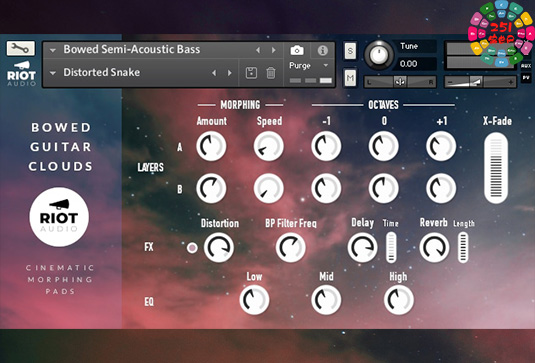This screenshot has height=363, width=535.
Task: Toggle the Distortion on/off LED
Action: (192, 248)
